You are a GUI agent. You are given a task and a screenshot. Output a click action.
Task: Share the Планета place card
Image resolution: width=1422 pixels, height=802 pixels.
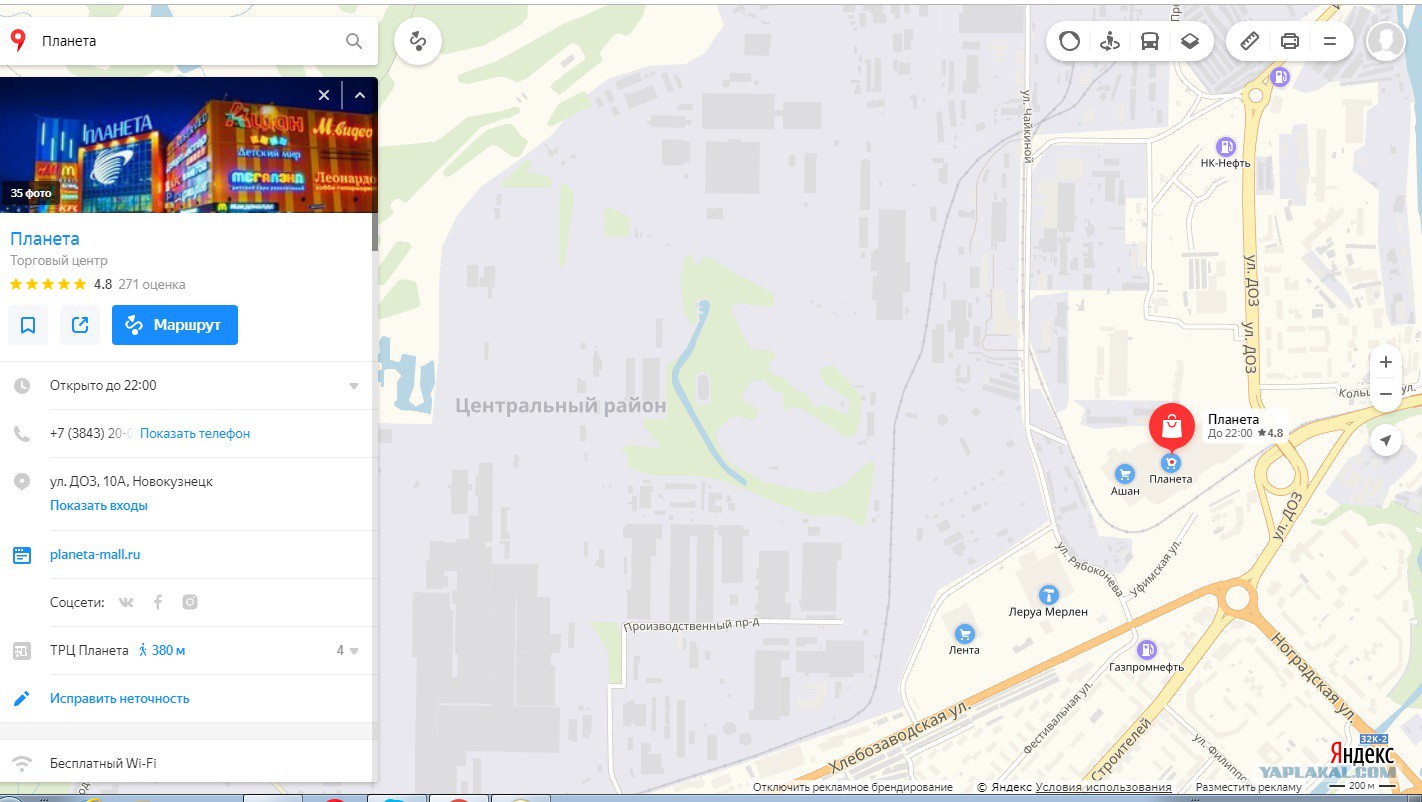click(80, 325)
